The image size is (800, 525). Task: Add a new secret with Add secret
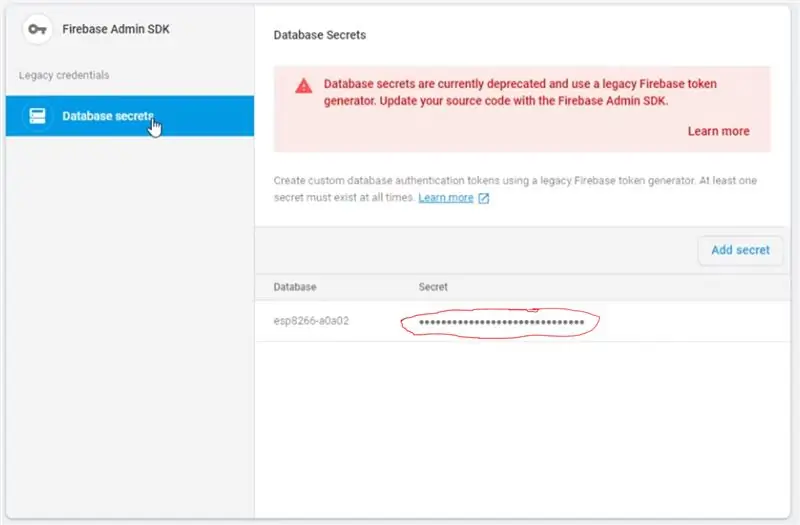pyautogui.click(x=740, y=250)
